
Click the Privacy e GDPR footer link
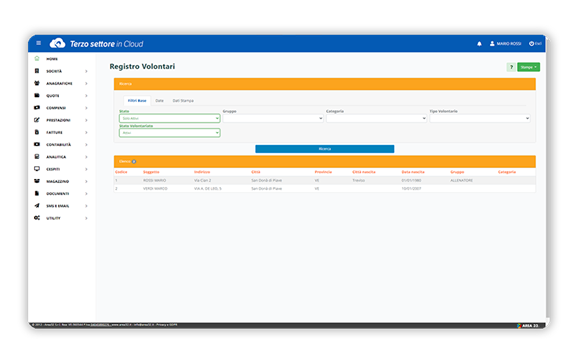[166, 325]
